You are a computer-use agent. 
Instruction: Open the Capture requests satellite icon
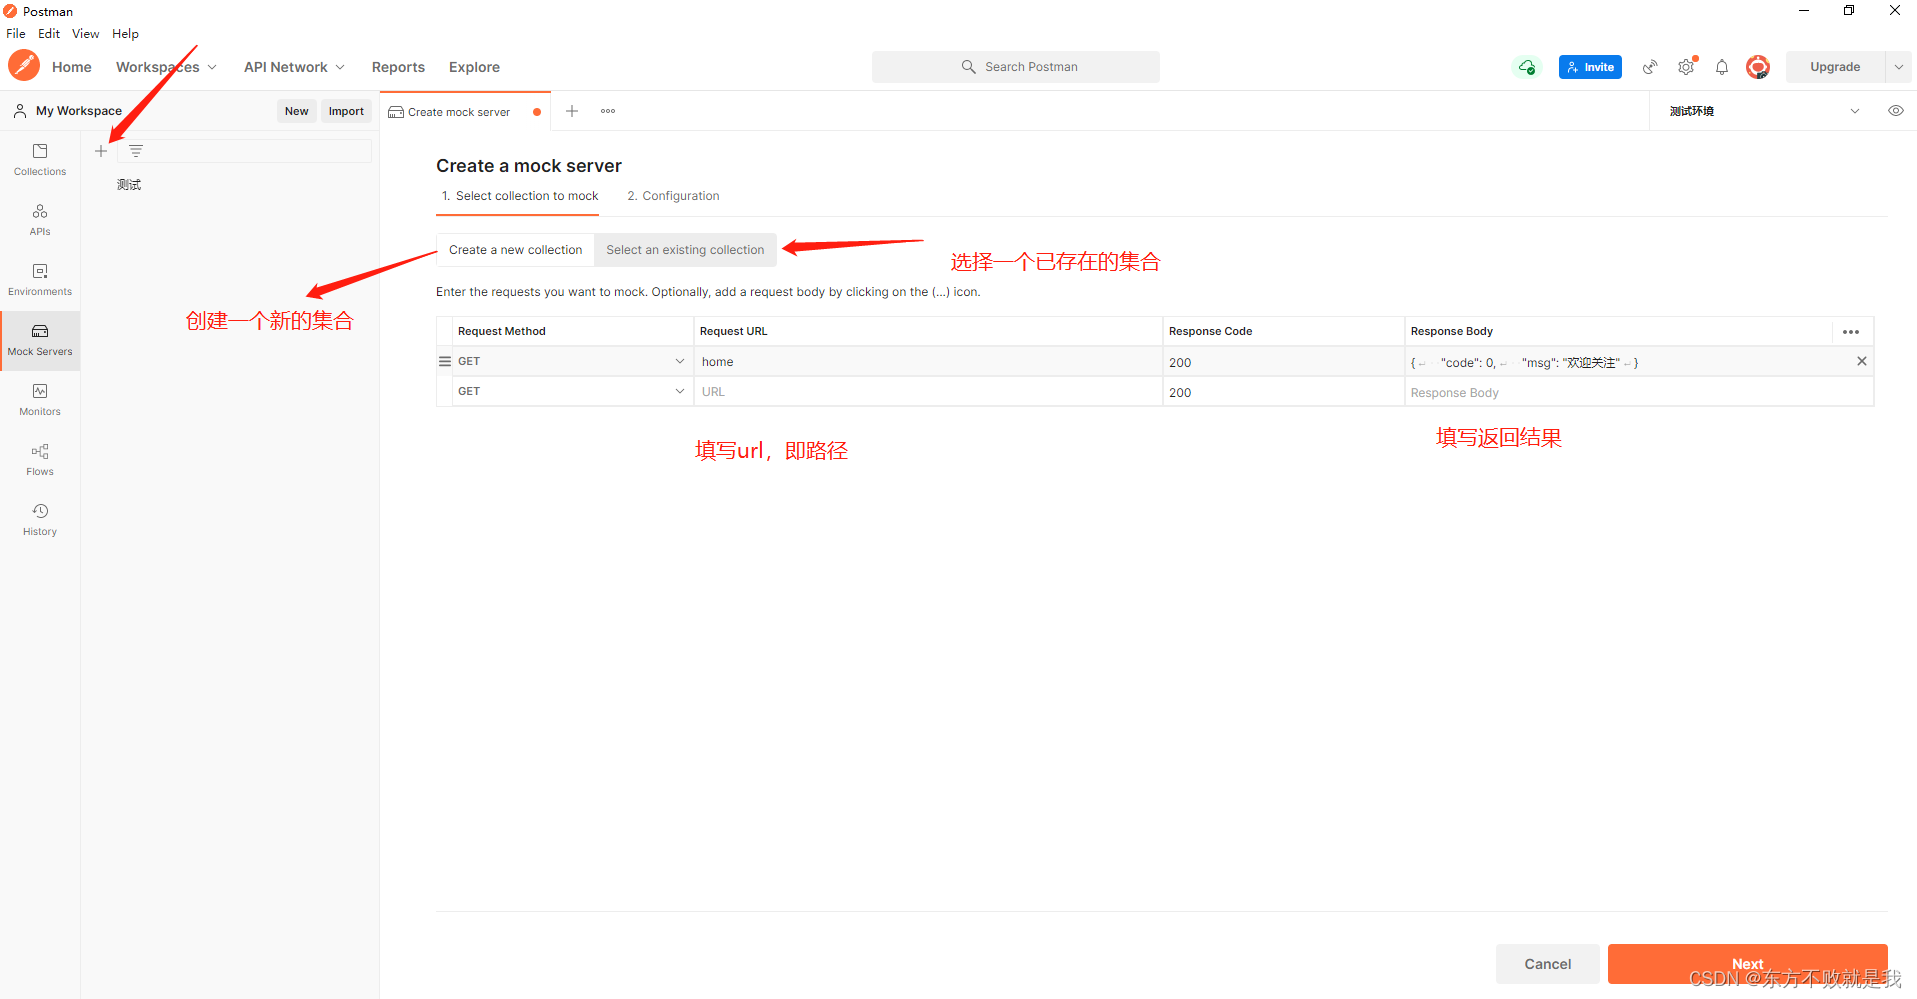[x=1650, y=66]
